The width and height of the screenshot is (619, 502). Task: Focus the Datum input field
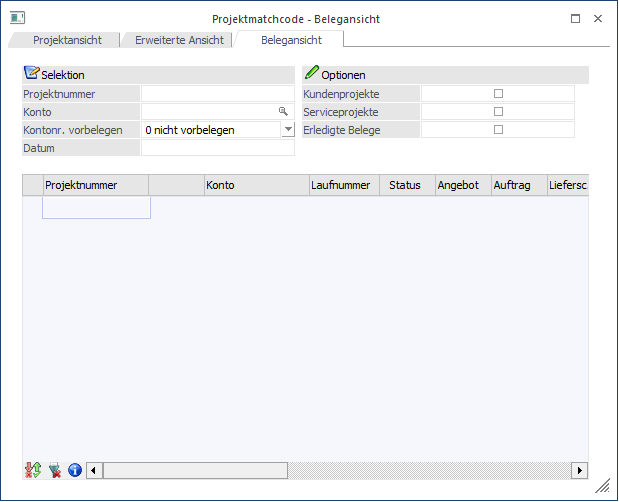[x=217, y=148]
